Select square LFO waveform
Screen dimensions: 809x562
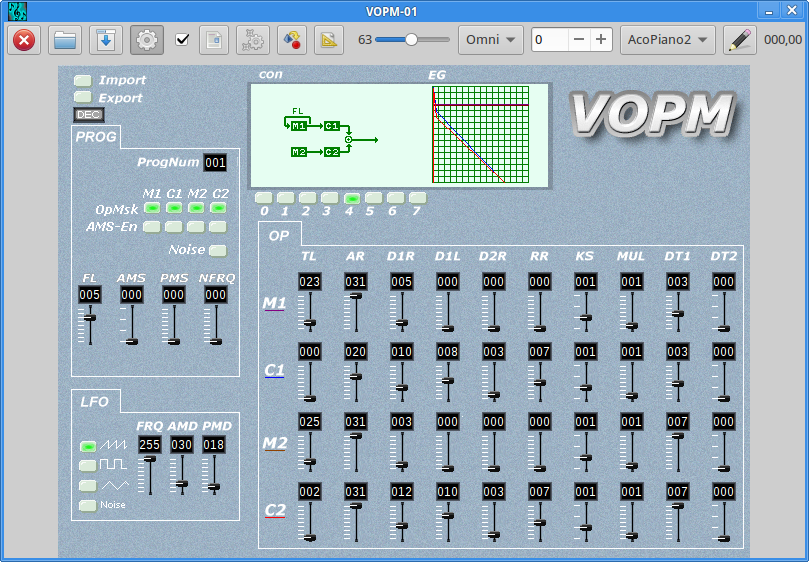coord(88,465)
